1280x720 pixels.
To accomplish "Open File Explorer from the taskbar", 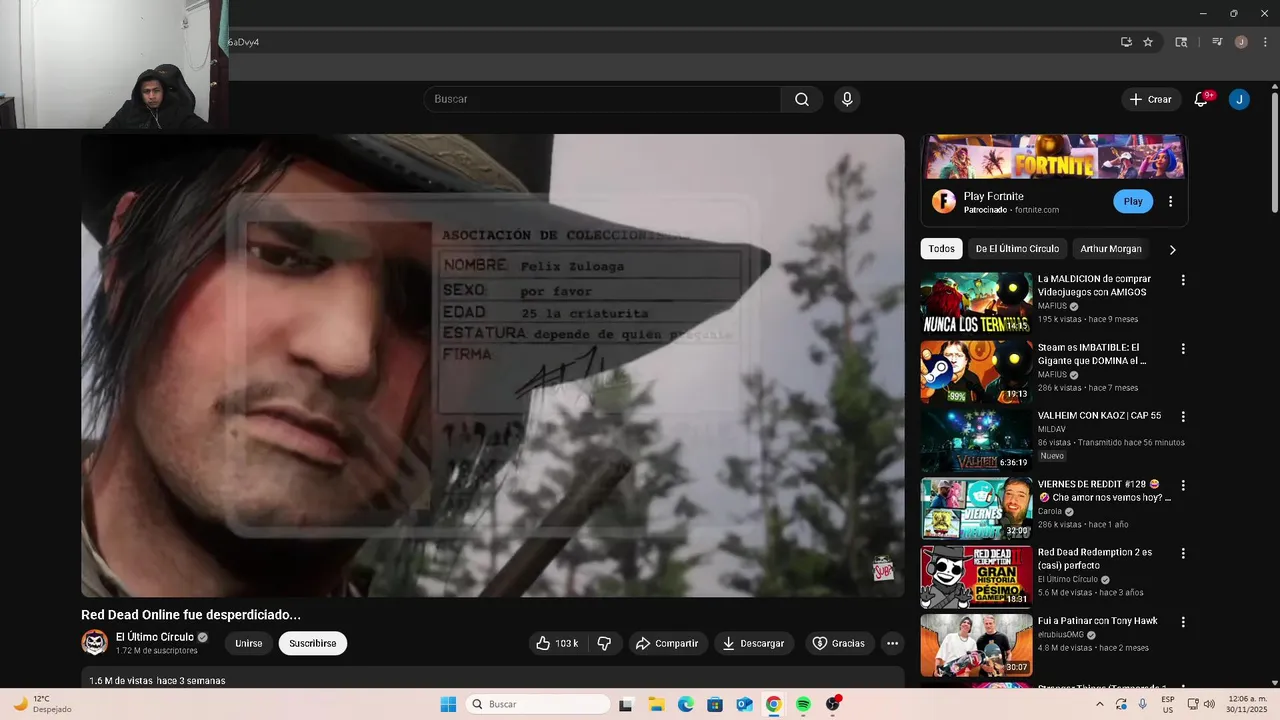I will [x=656, y=704].
